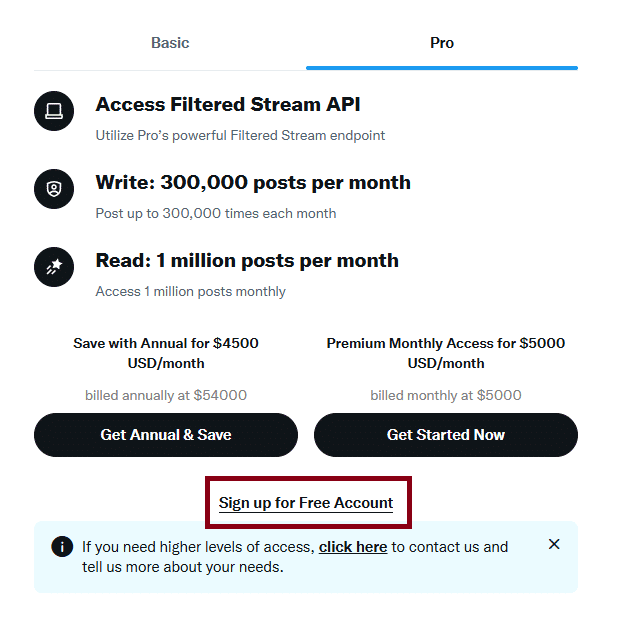Click the 'billed annually at $54000' note
Viewport: 637px width, 617px height.
[166, 395]
